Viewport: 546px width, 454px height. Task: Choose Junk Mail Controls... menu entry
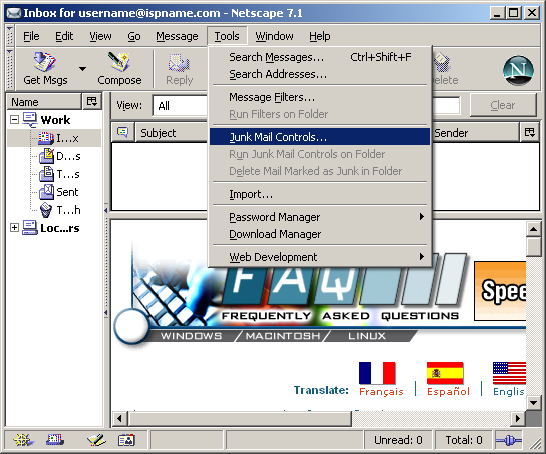[320, 137]
